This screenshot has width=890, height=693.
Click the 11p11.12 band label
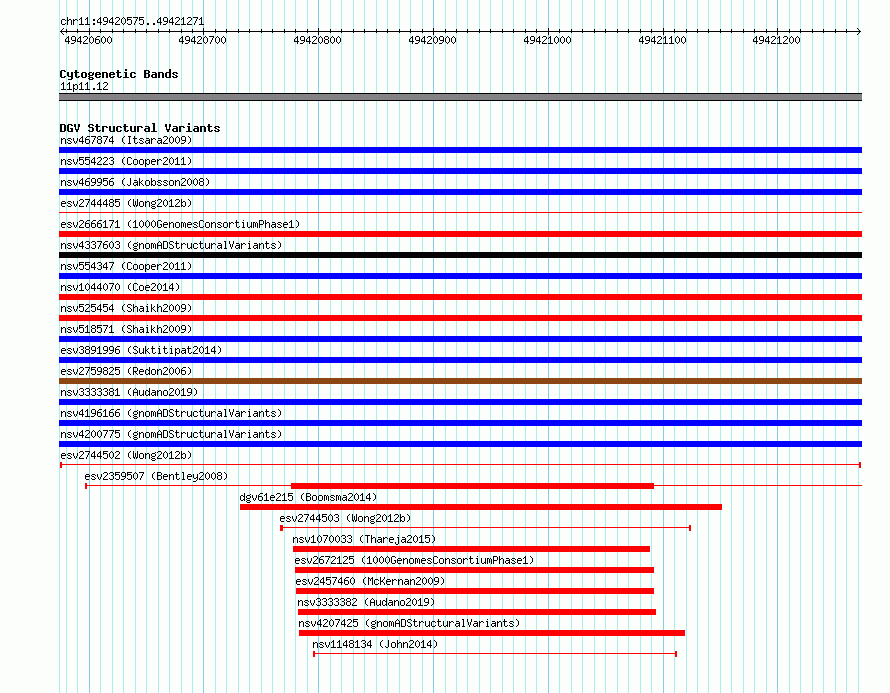click(x=85, y=86)
